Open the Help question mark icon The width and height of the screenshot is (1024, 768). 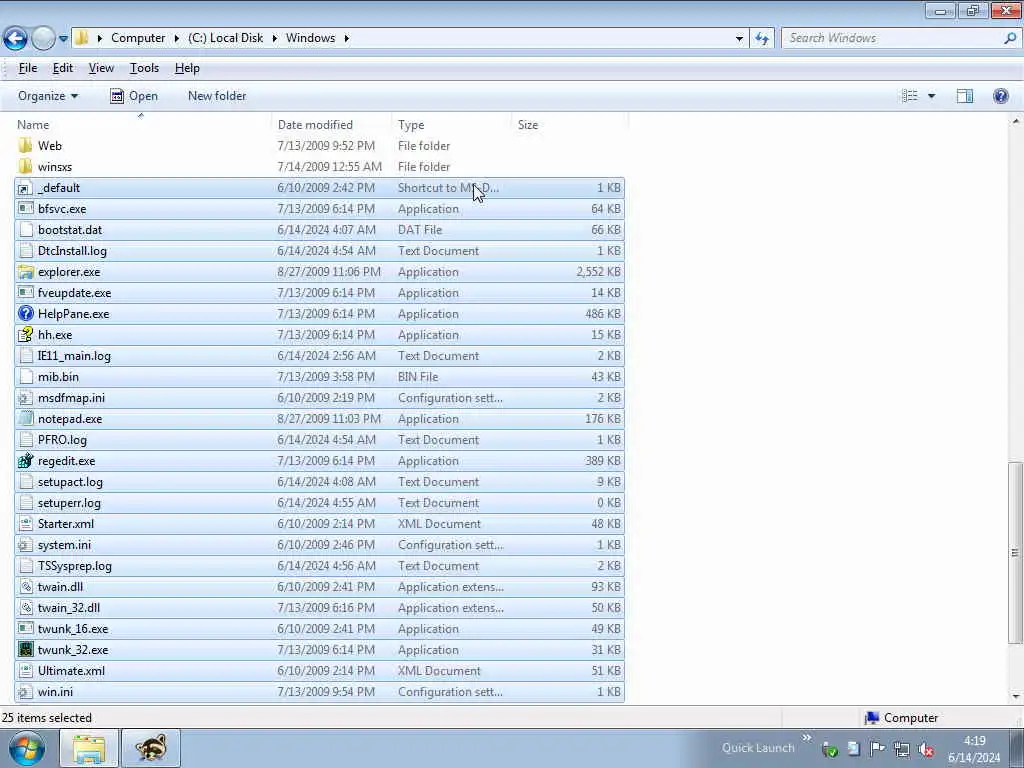point(1000,96)
